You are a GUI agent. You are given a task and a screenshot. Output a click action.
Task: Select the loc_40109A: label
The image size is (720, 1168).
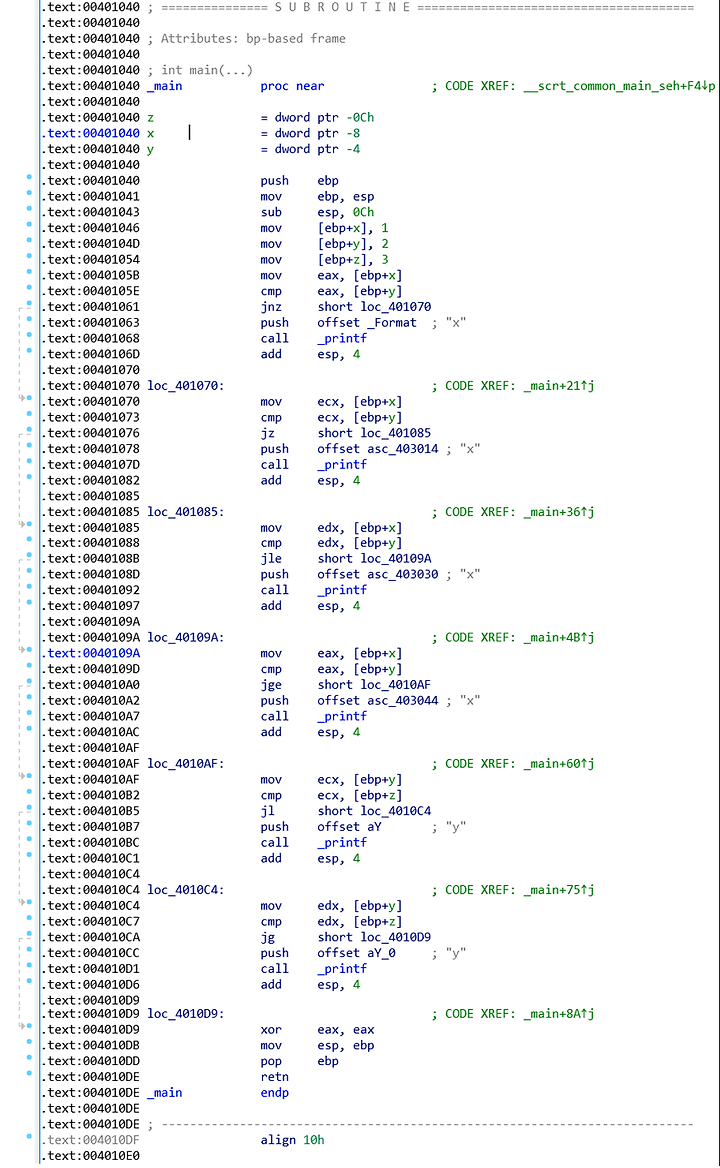tap(185, 638)
